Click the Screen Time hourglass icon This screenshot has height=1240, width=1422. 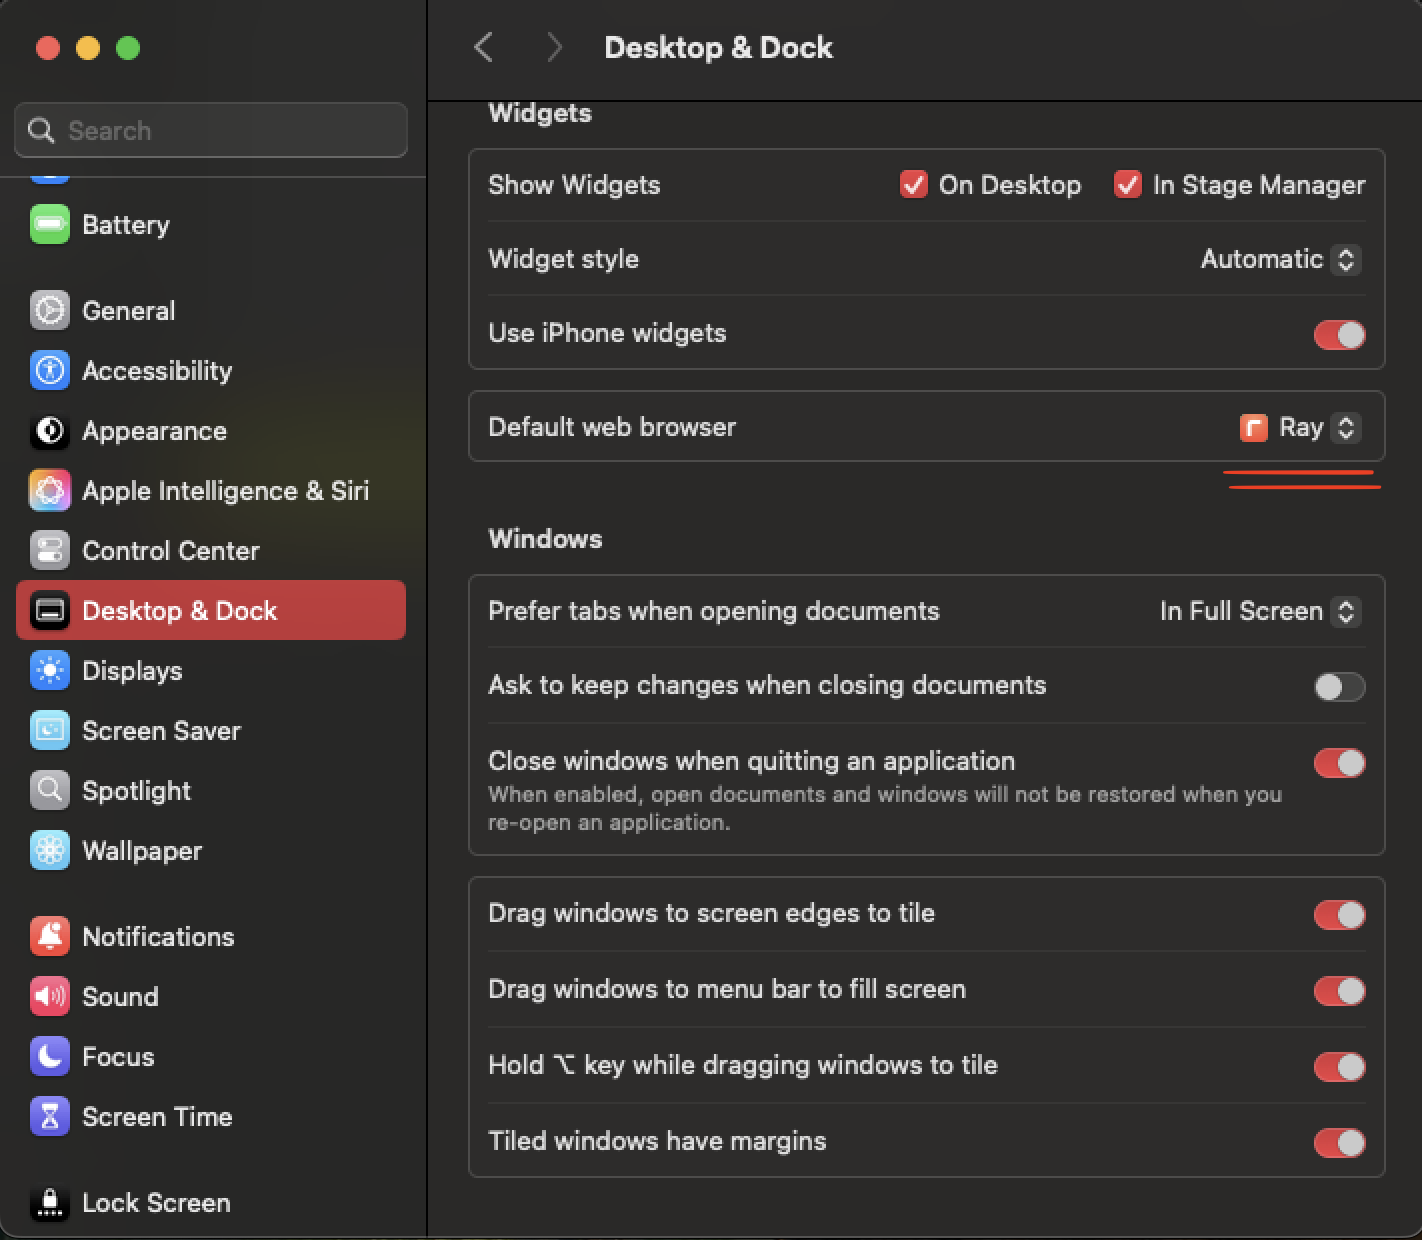[50, 1117]
